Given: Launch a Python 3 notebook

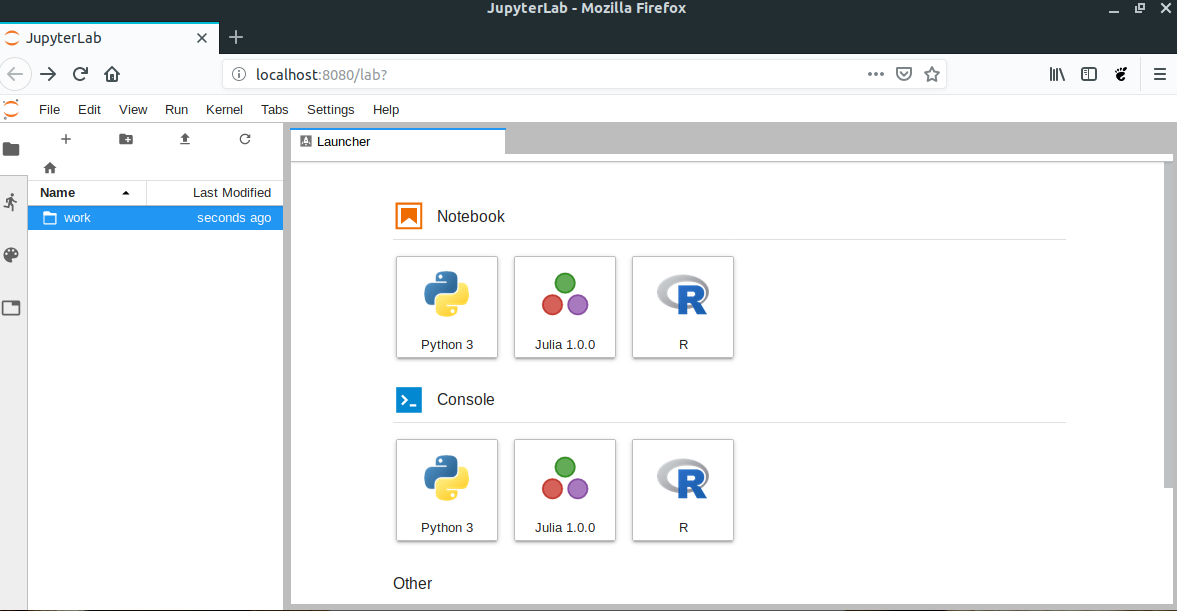Looking at the screenshot, I should coord(447,307).
